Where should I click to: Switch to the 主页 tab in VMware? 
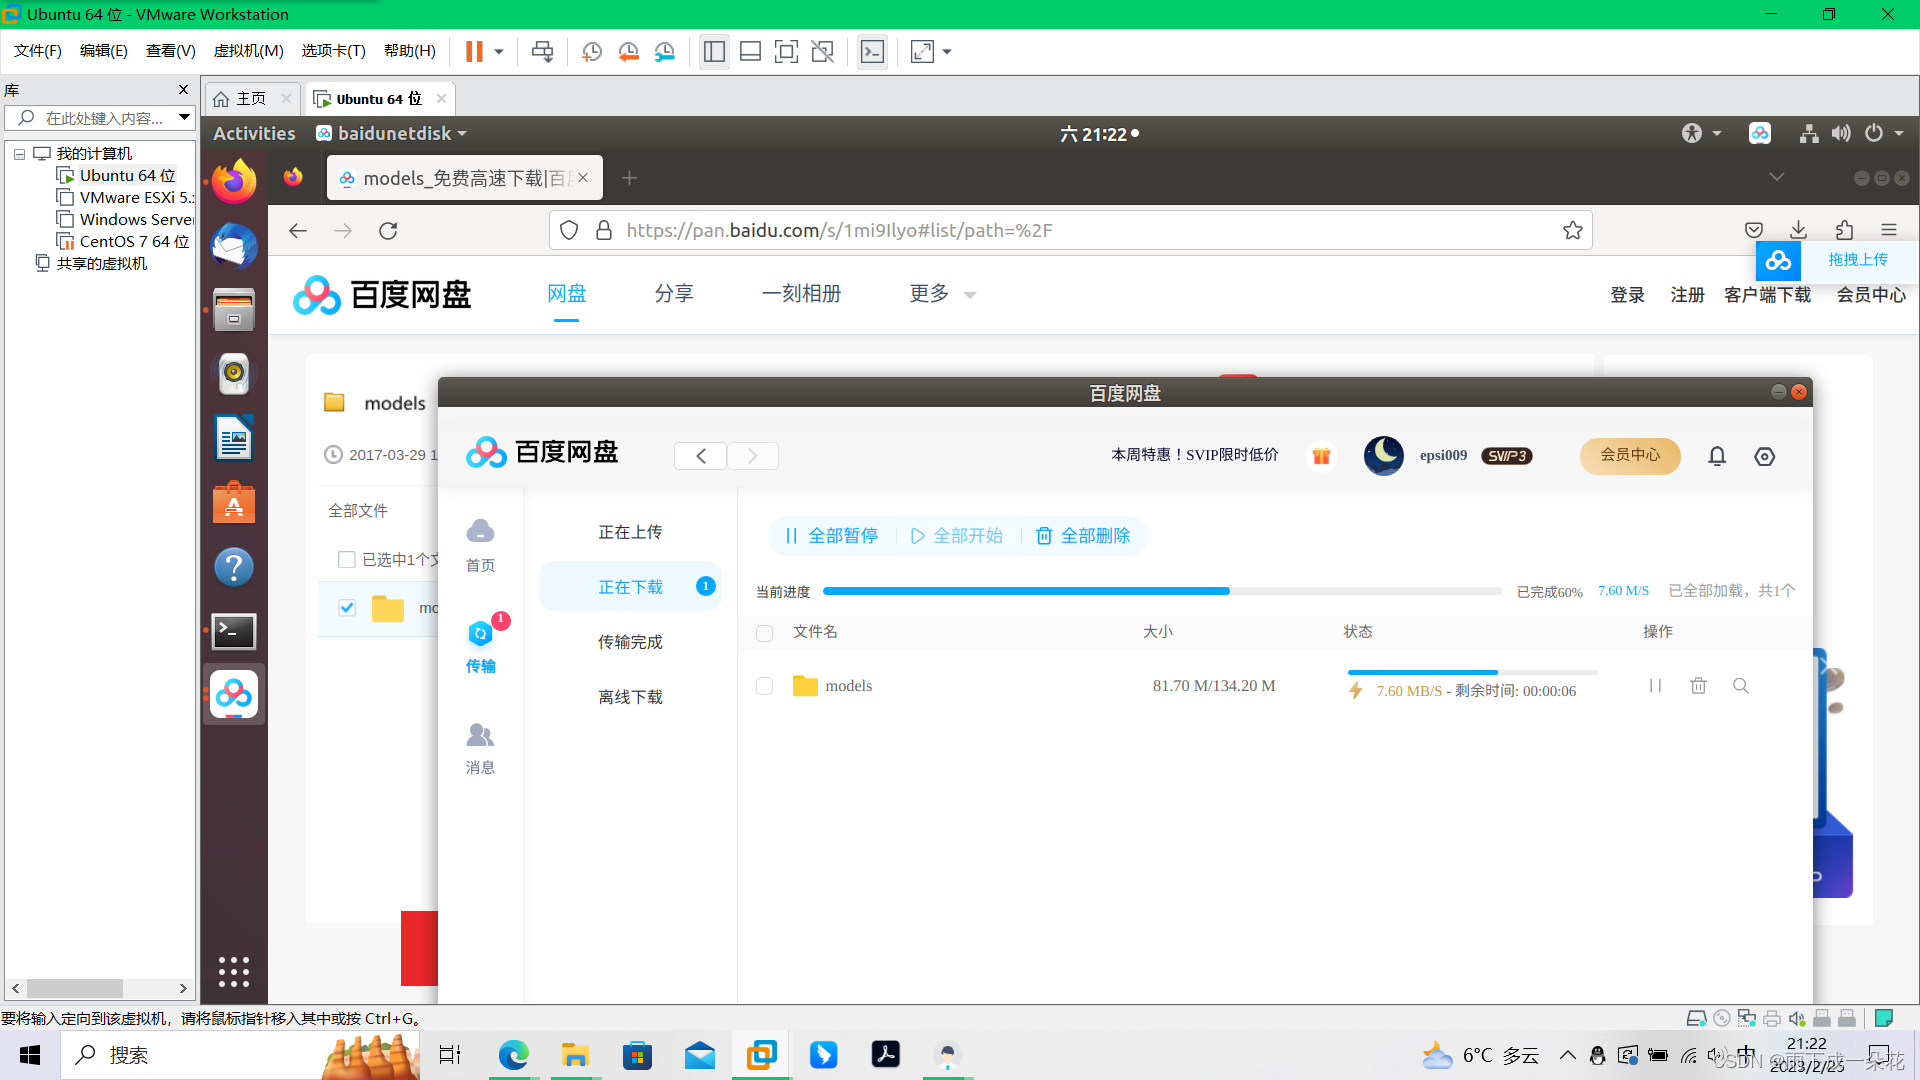[x=249, y=98]
